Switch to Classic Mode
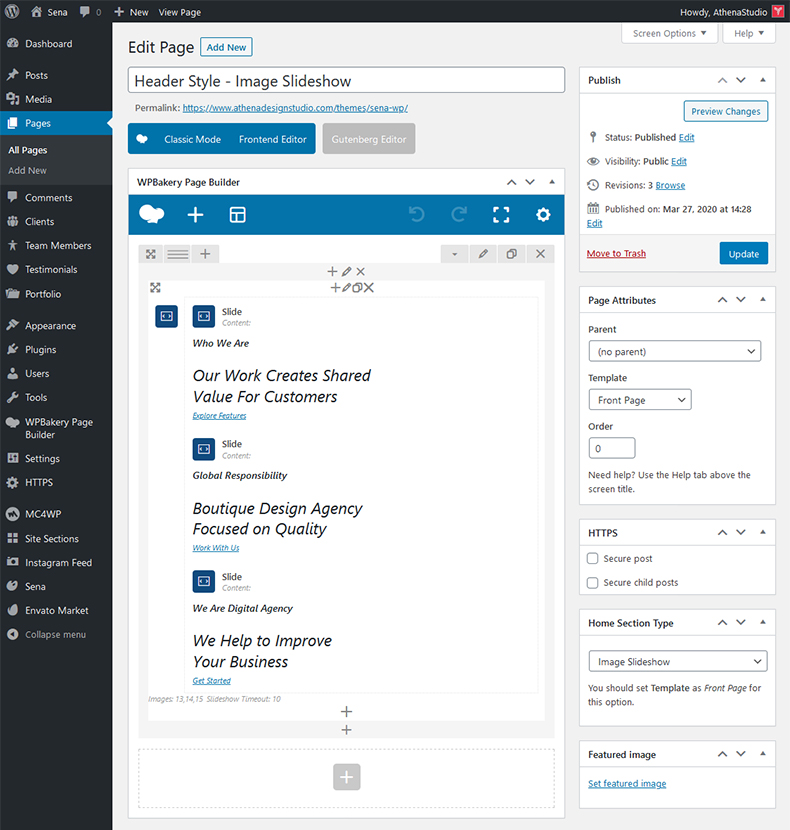The width and height of the screenshot is (790, 830). pos(192,139)
